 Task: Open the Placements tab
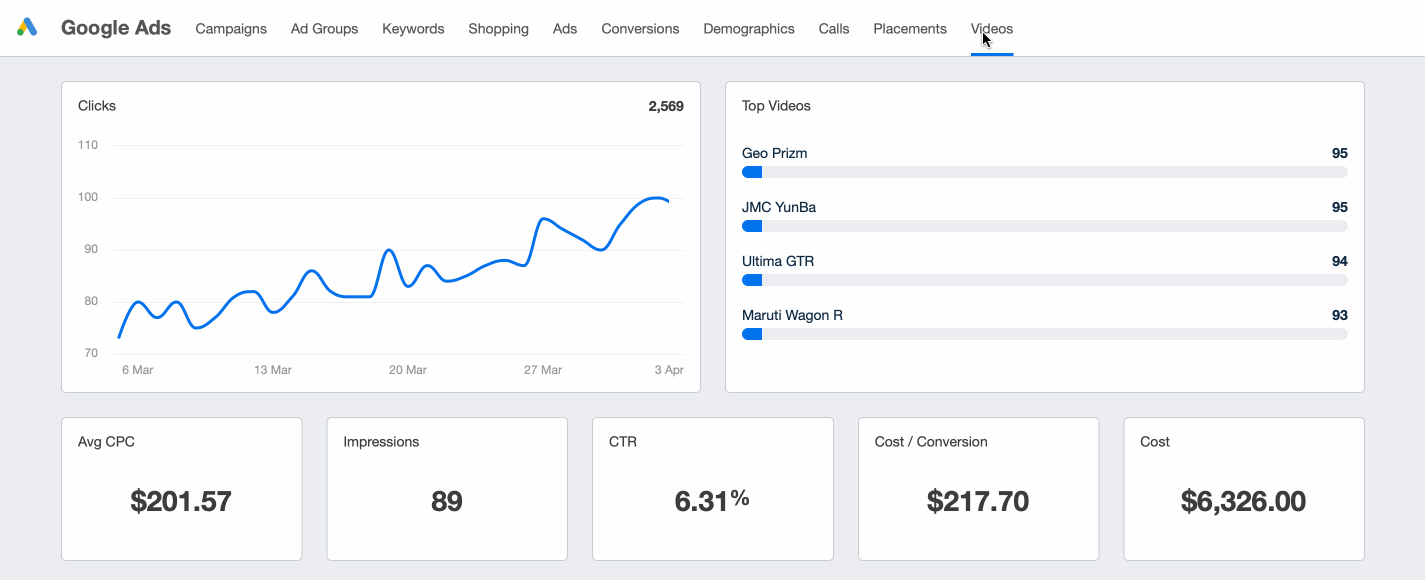910,29
